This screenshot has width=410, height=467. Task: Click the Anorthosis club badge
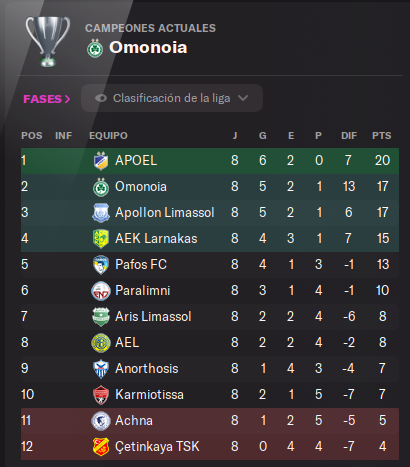101,369
